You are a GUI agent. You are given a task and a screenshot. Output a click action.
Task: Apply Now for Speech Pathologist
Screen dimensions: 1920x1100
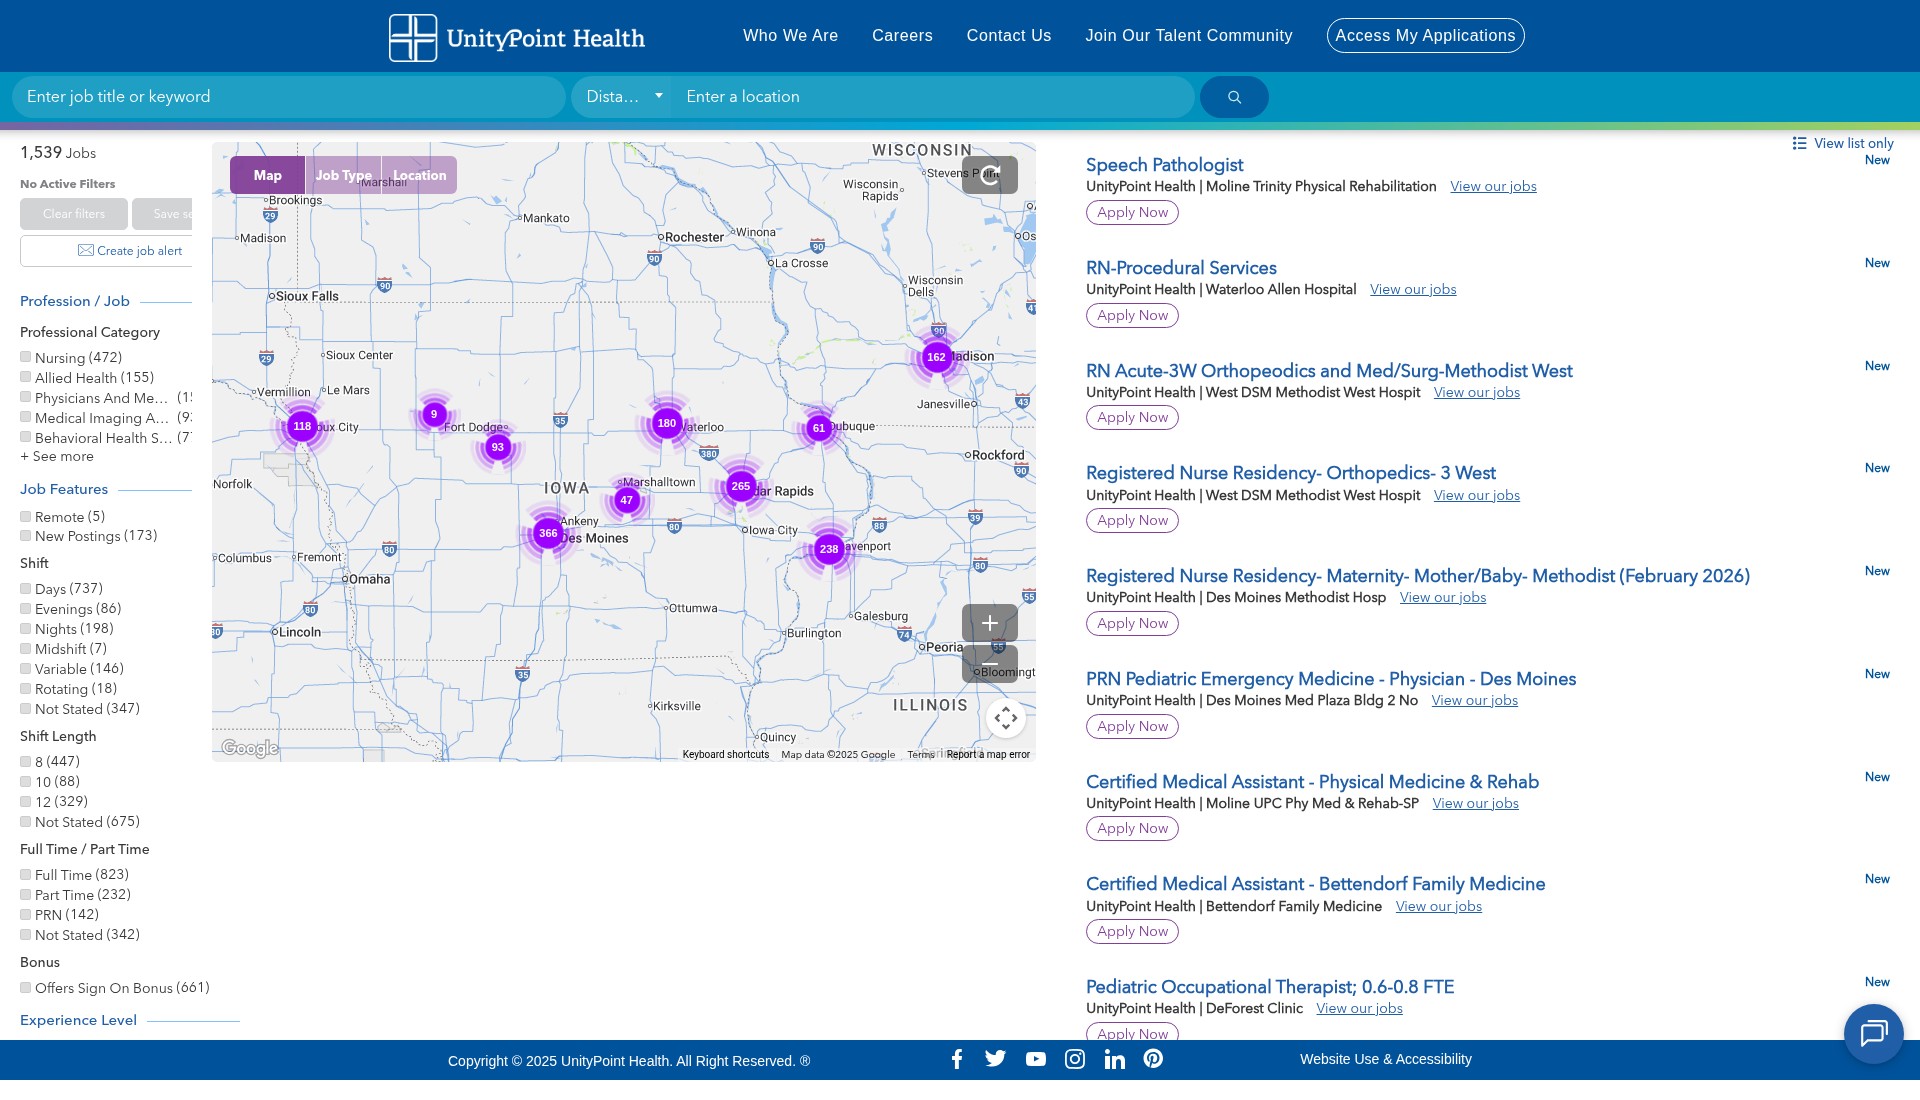tap(1132, 212)
